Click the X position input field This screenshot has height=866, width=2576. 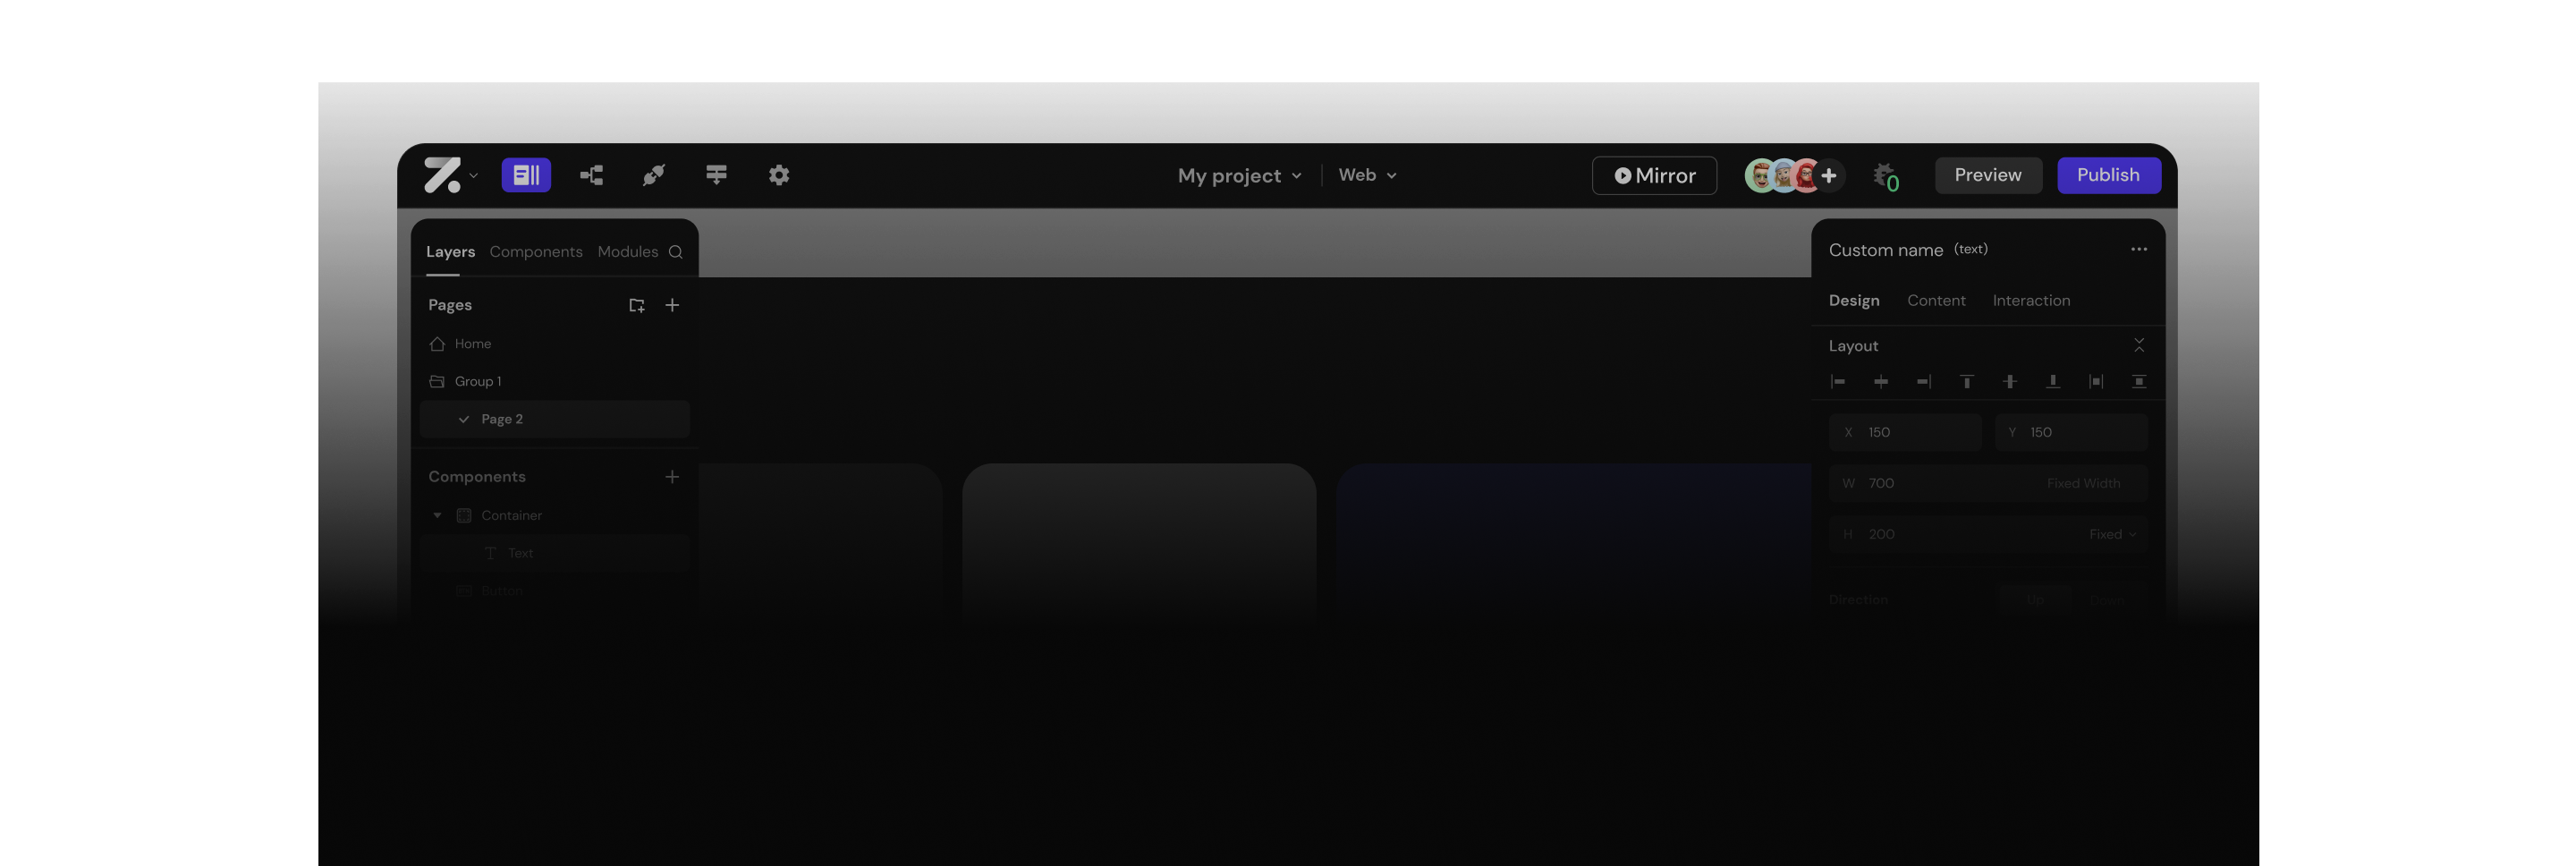click(1905, 432)
